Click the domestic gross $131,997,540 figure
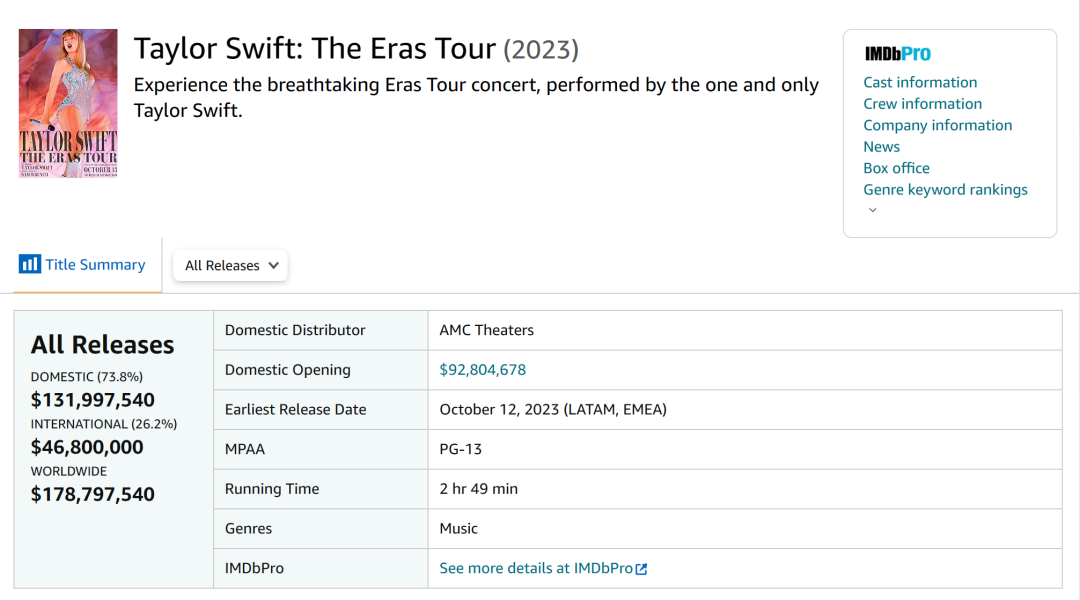Screen dimensions: 1080x600 (x=93, y=400)
